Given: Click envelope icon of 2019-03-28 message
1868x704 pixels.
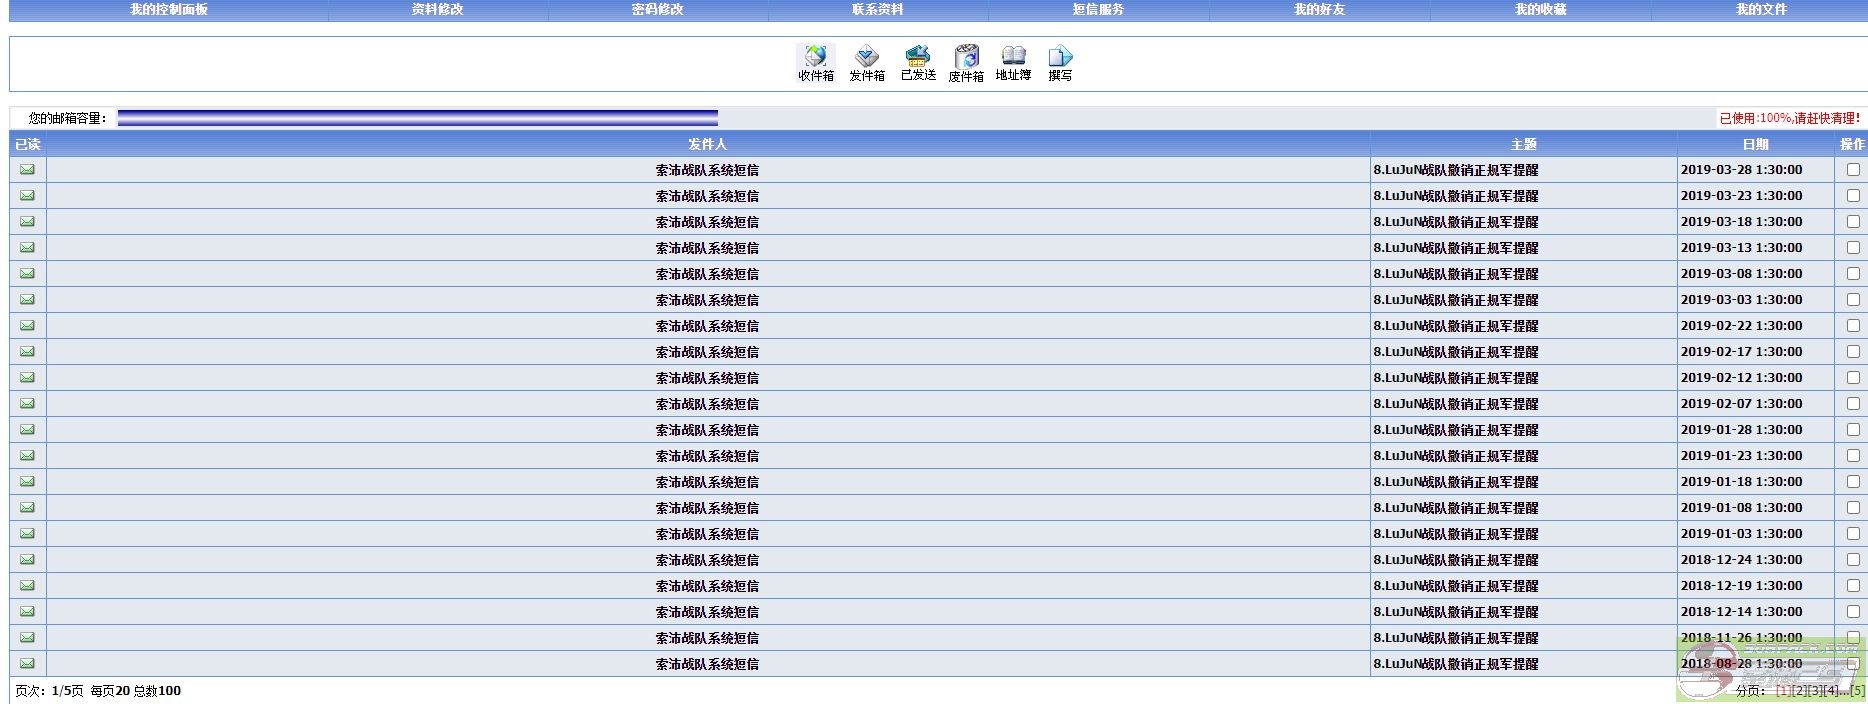Looking at the screenshot, I should pyautogui.click(x=27, y=170).
